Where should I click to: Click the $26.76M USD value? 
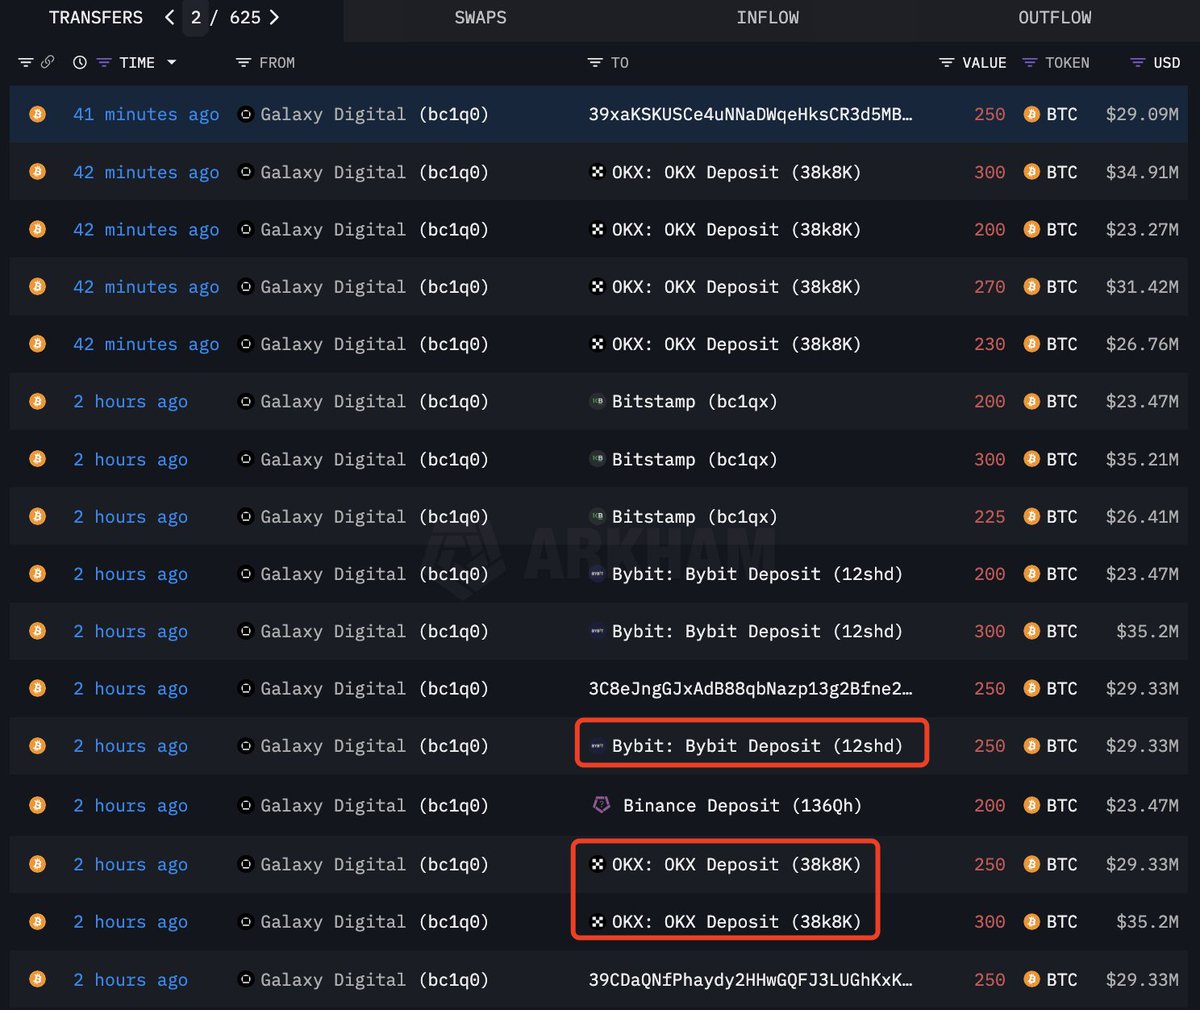(x=1142, y=344)
